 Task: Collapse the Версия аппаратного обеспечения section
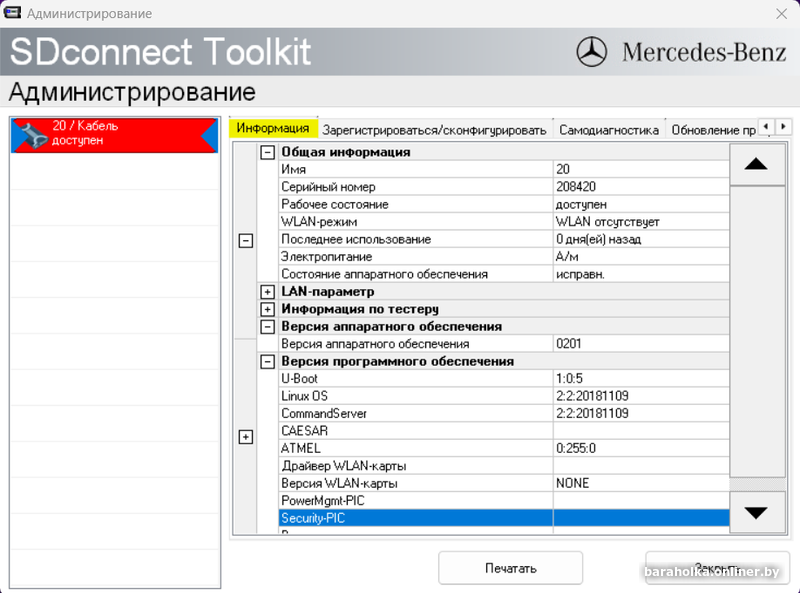click(267, 327)
